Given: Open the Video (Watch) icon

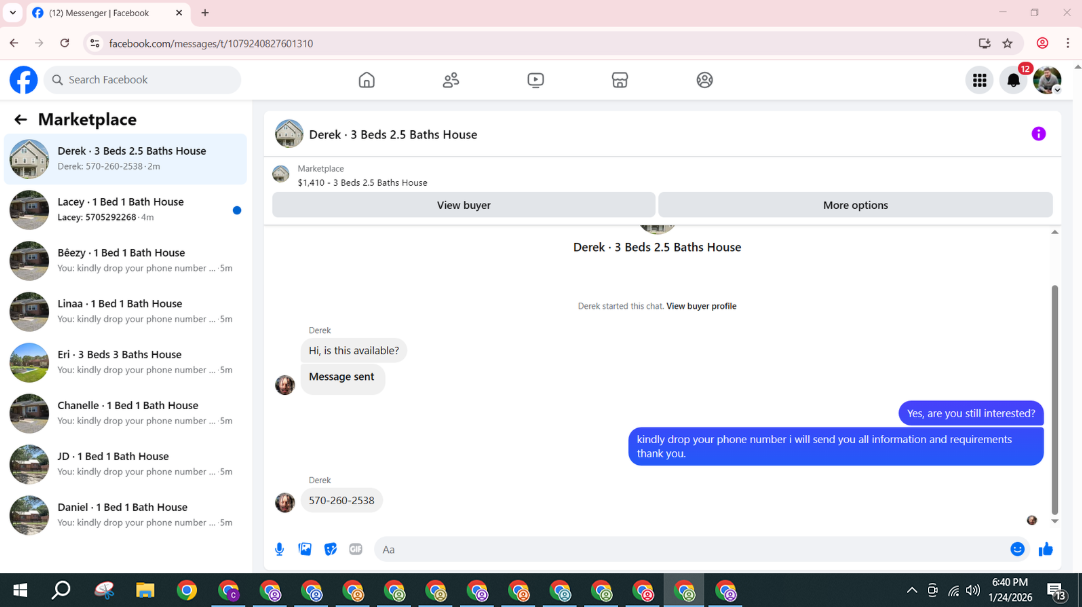Looking at the screenshot, I should point(535,80).
